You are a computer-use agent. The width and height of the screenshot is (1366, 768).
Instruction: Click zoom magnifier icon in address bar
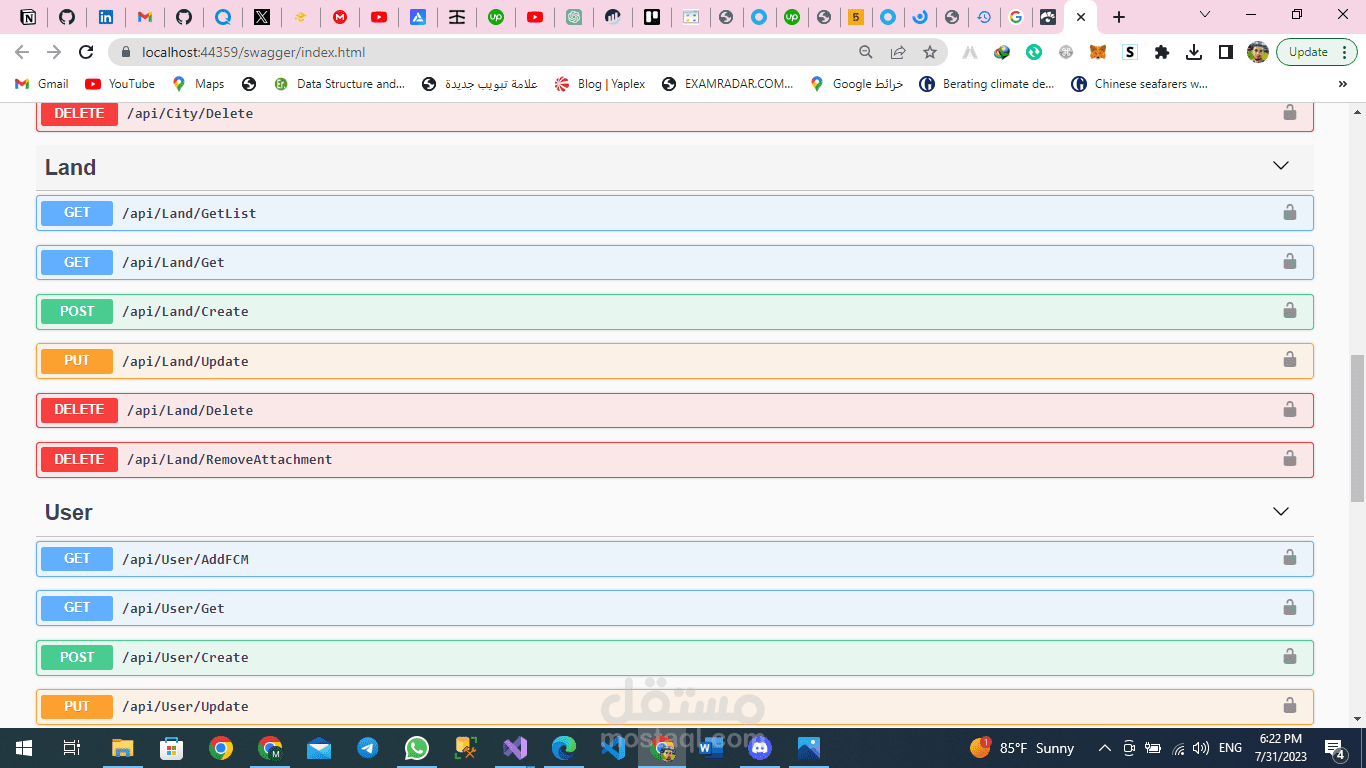pyautogui.click(x=866, y=52)
